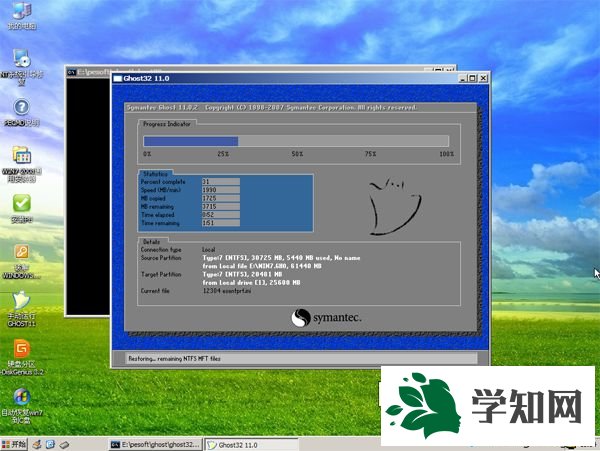The width and height of the screenshot is (600, 451).
Task: Click the Symantec Ghost copyright header text
Action: (272, 107)
